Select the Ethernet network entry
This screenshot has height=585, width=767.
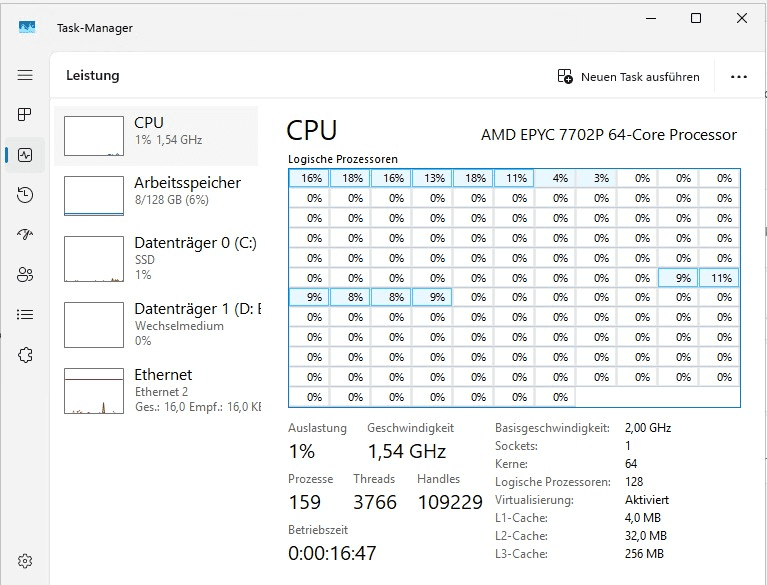point(157,390)
